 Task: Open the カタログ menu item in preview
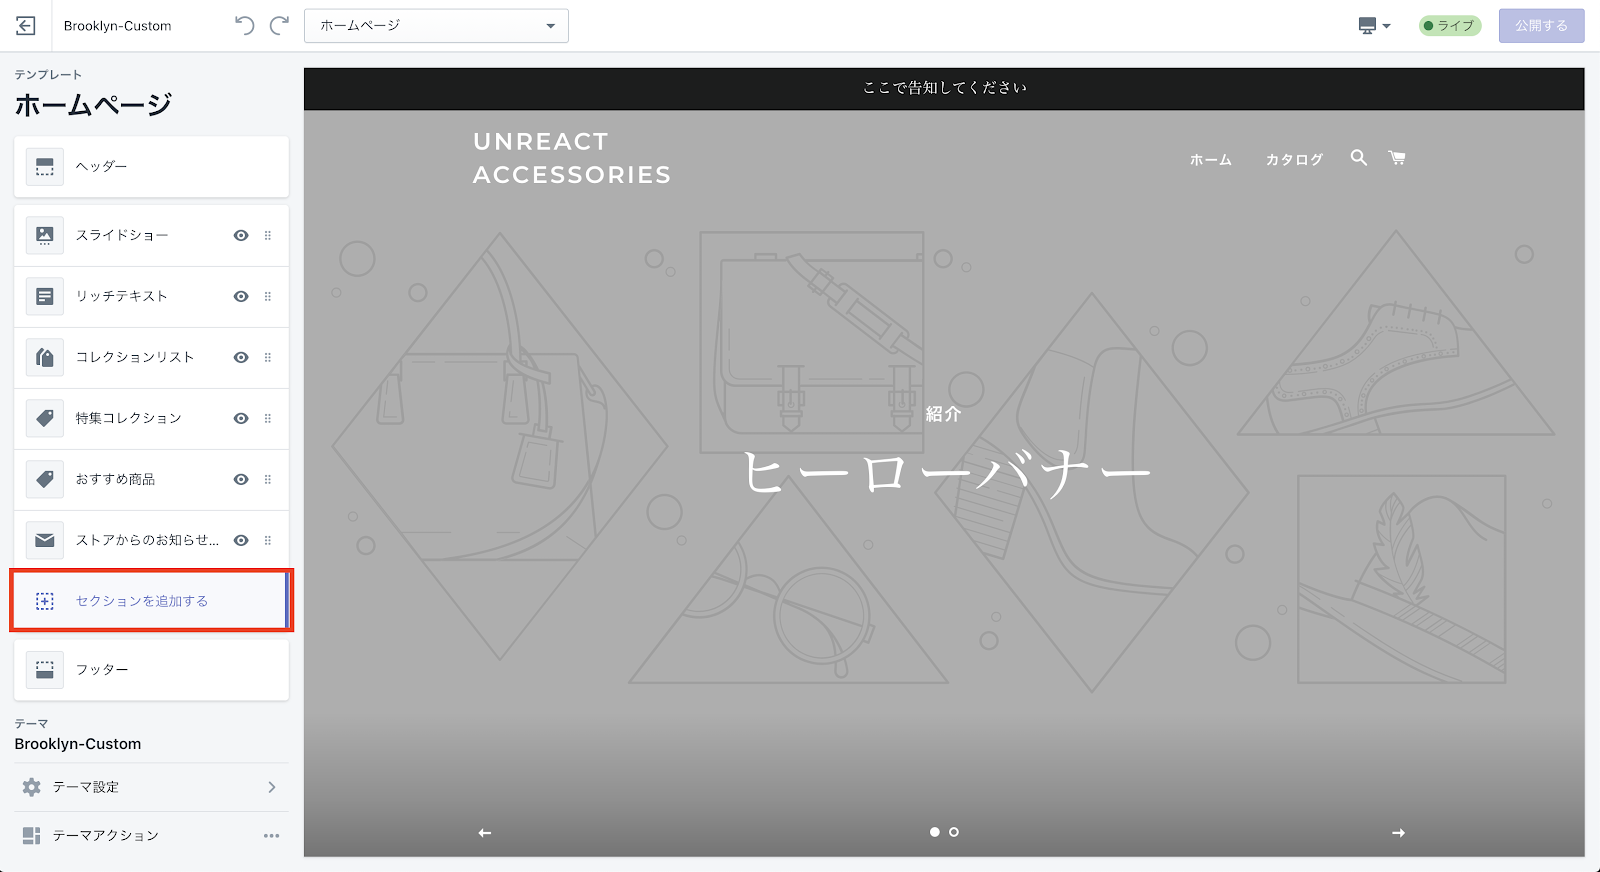pyautogui.click(x=1294, y=160)
